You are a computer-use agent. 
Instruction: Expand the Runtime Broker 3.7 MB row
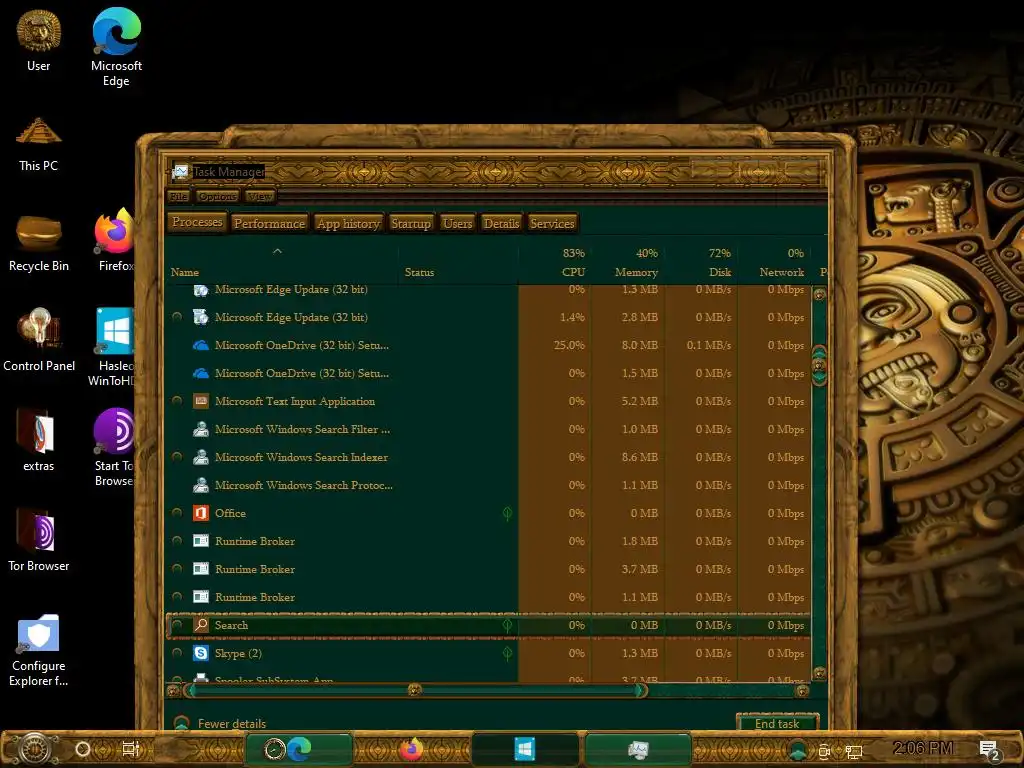pyautogui.click(x=176, y=569)
